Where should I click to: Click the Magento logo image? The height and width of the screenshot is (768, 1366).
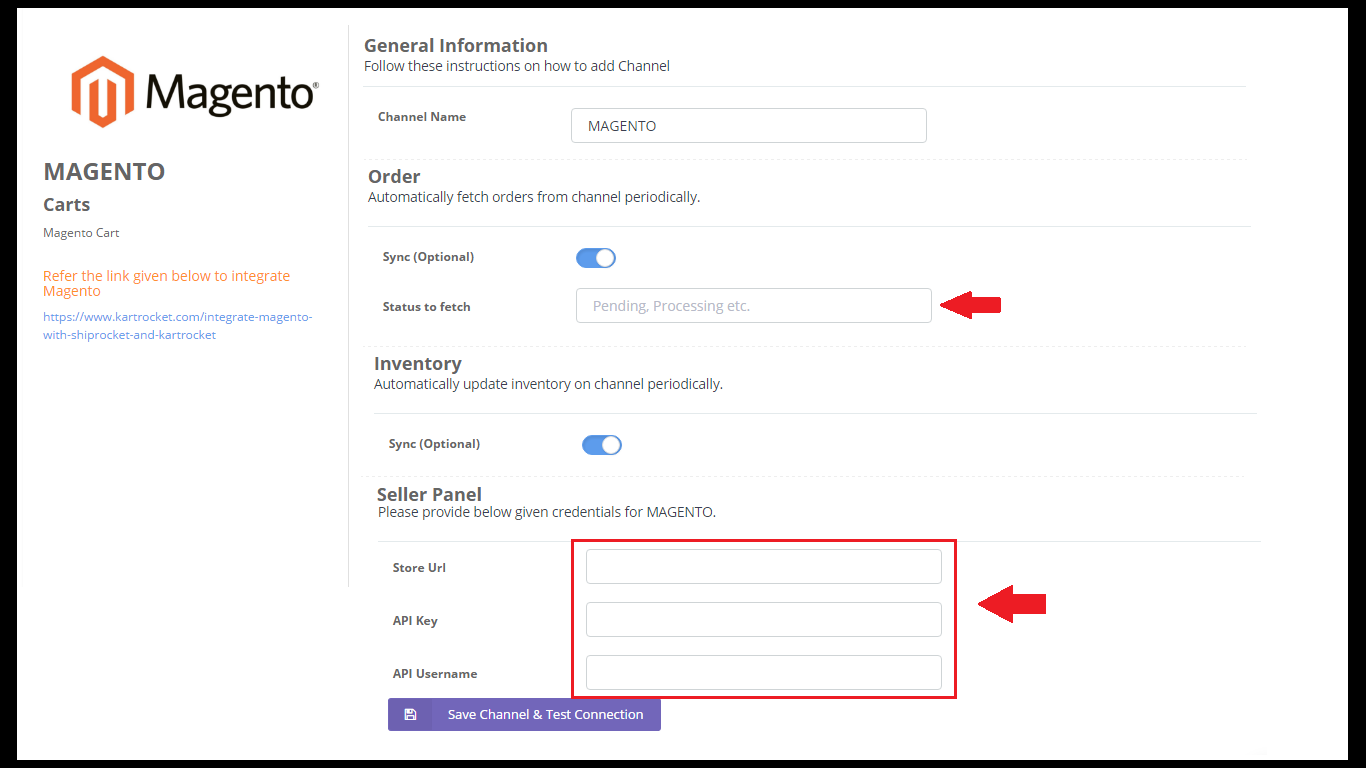pos(194,92)
